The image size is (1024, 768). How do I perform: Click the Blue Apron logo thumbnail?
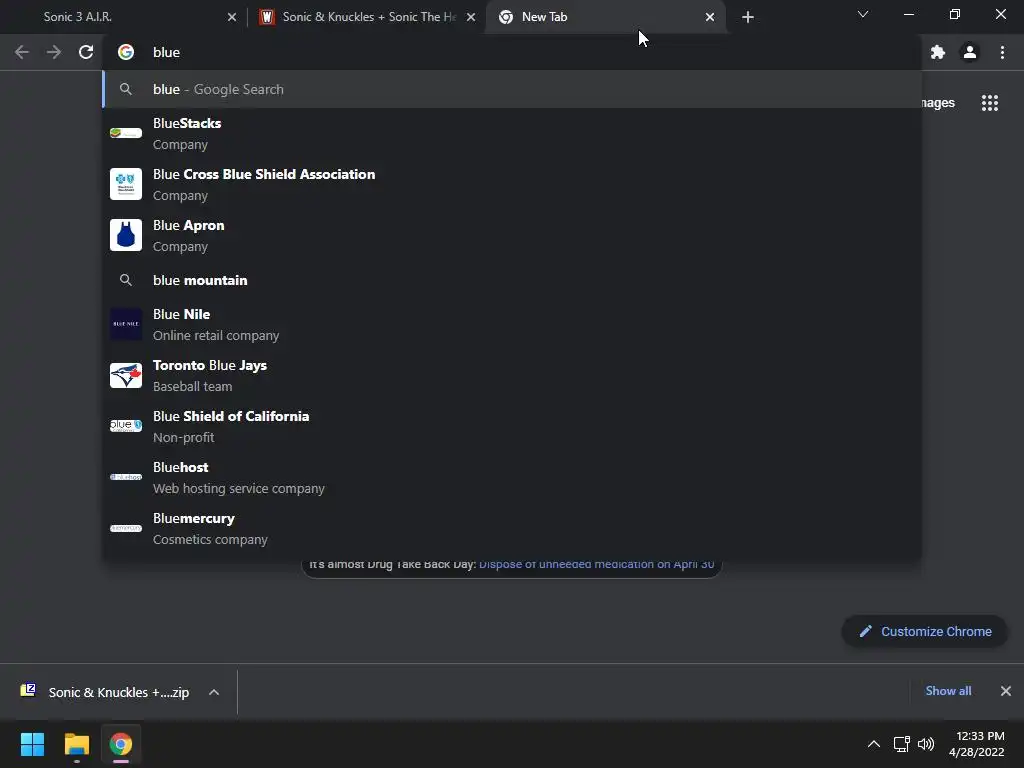126,235
